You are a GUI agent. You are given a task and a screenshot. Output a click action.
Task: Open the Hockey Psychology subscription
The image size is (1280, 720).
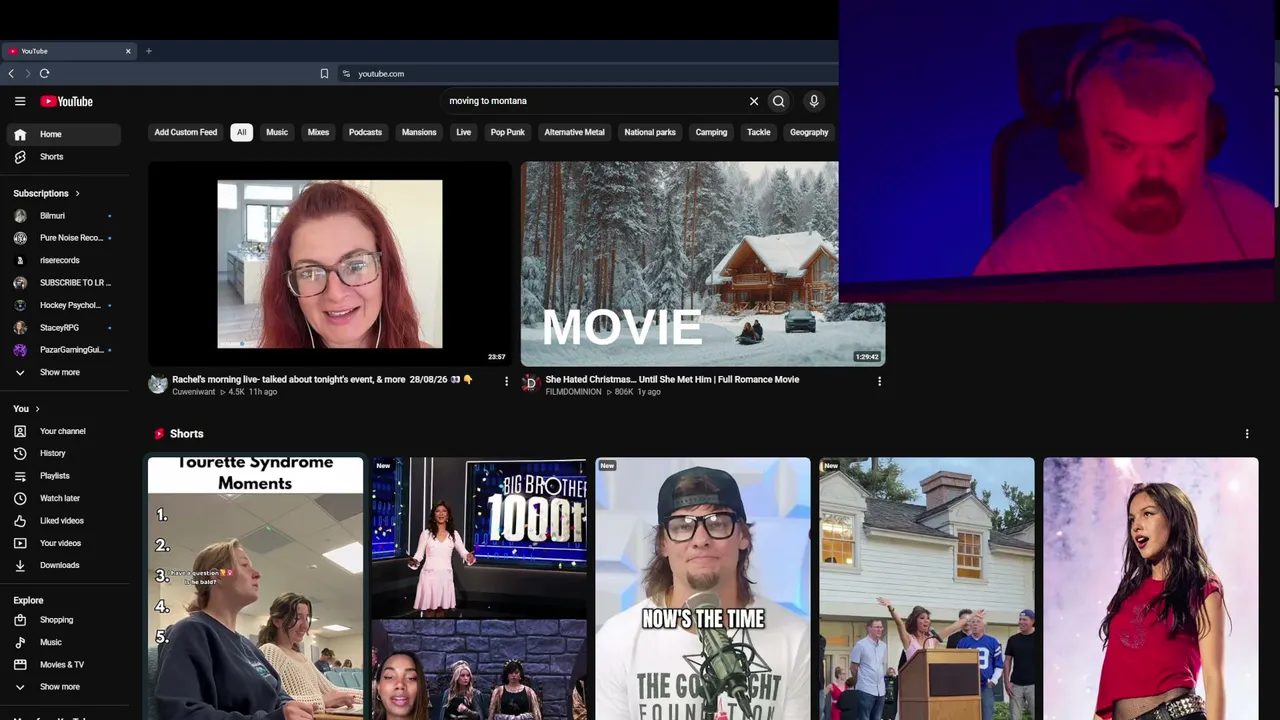click(64, 305)
